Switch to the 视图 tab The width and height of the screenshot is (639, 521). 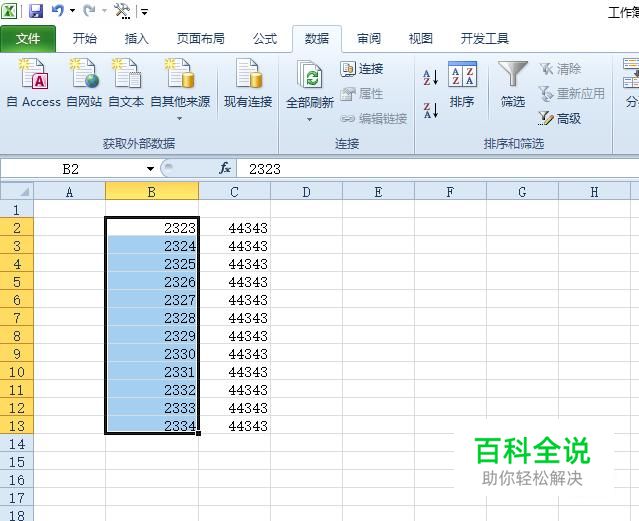coord(421,39)
